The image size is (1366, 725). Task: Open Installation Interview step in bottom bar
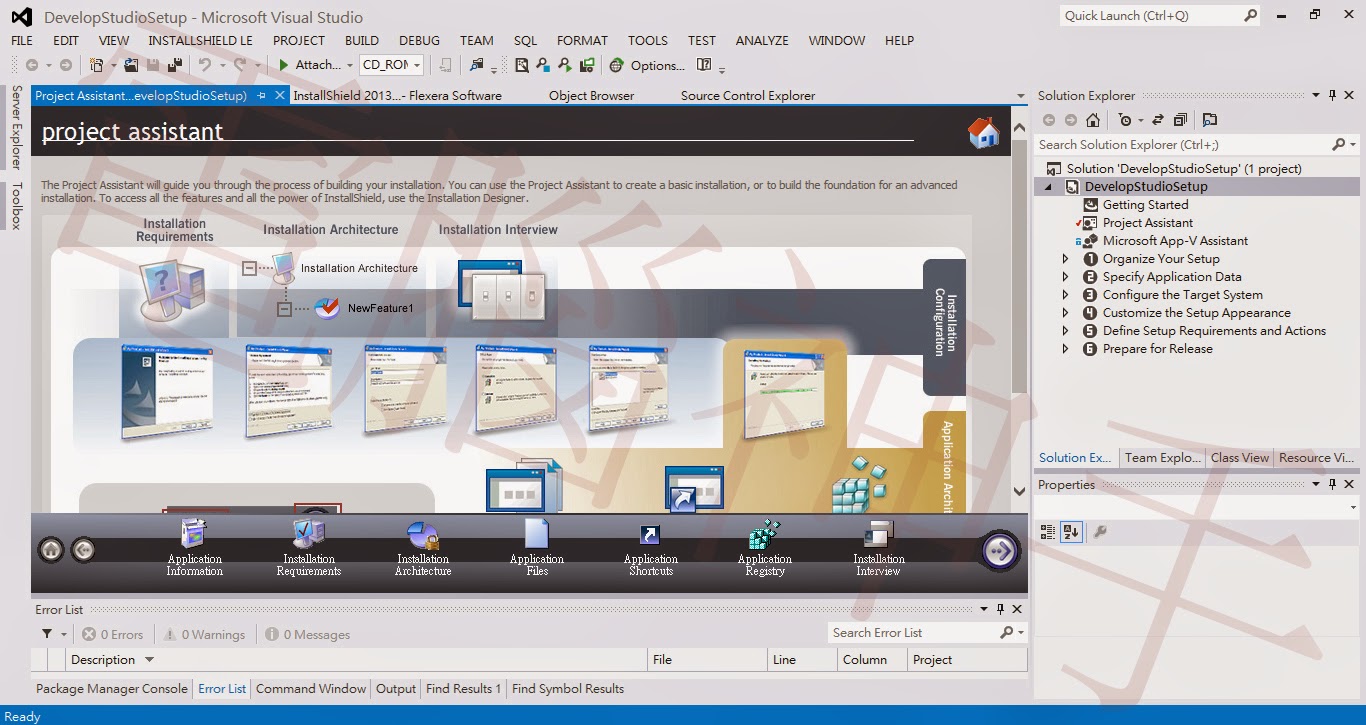coord(879,548)
